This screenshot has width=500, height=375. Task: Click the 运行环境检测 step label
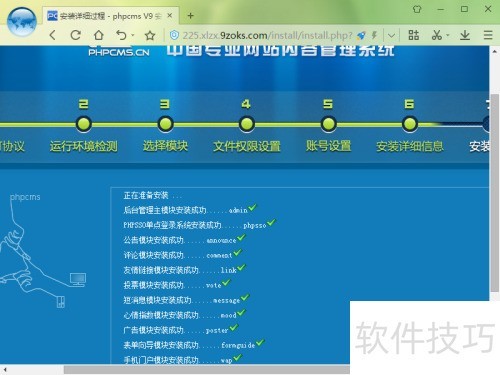(83, 146)
